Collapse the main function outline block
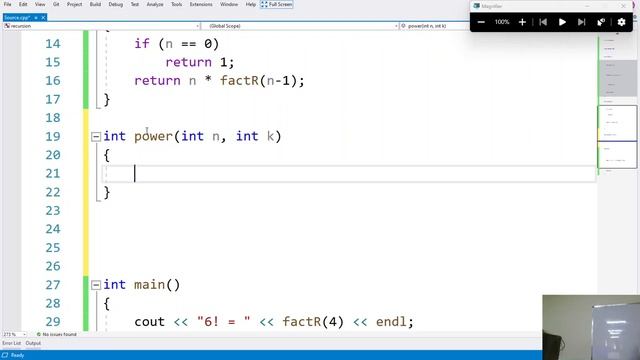The image size is (640, 360). tap(96, 285)
